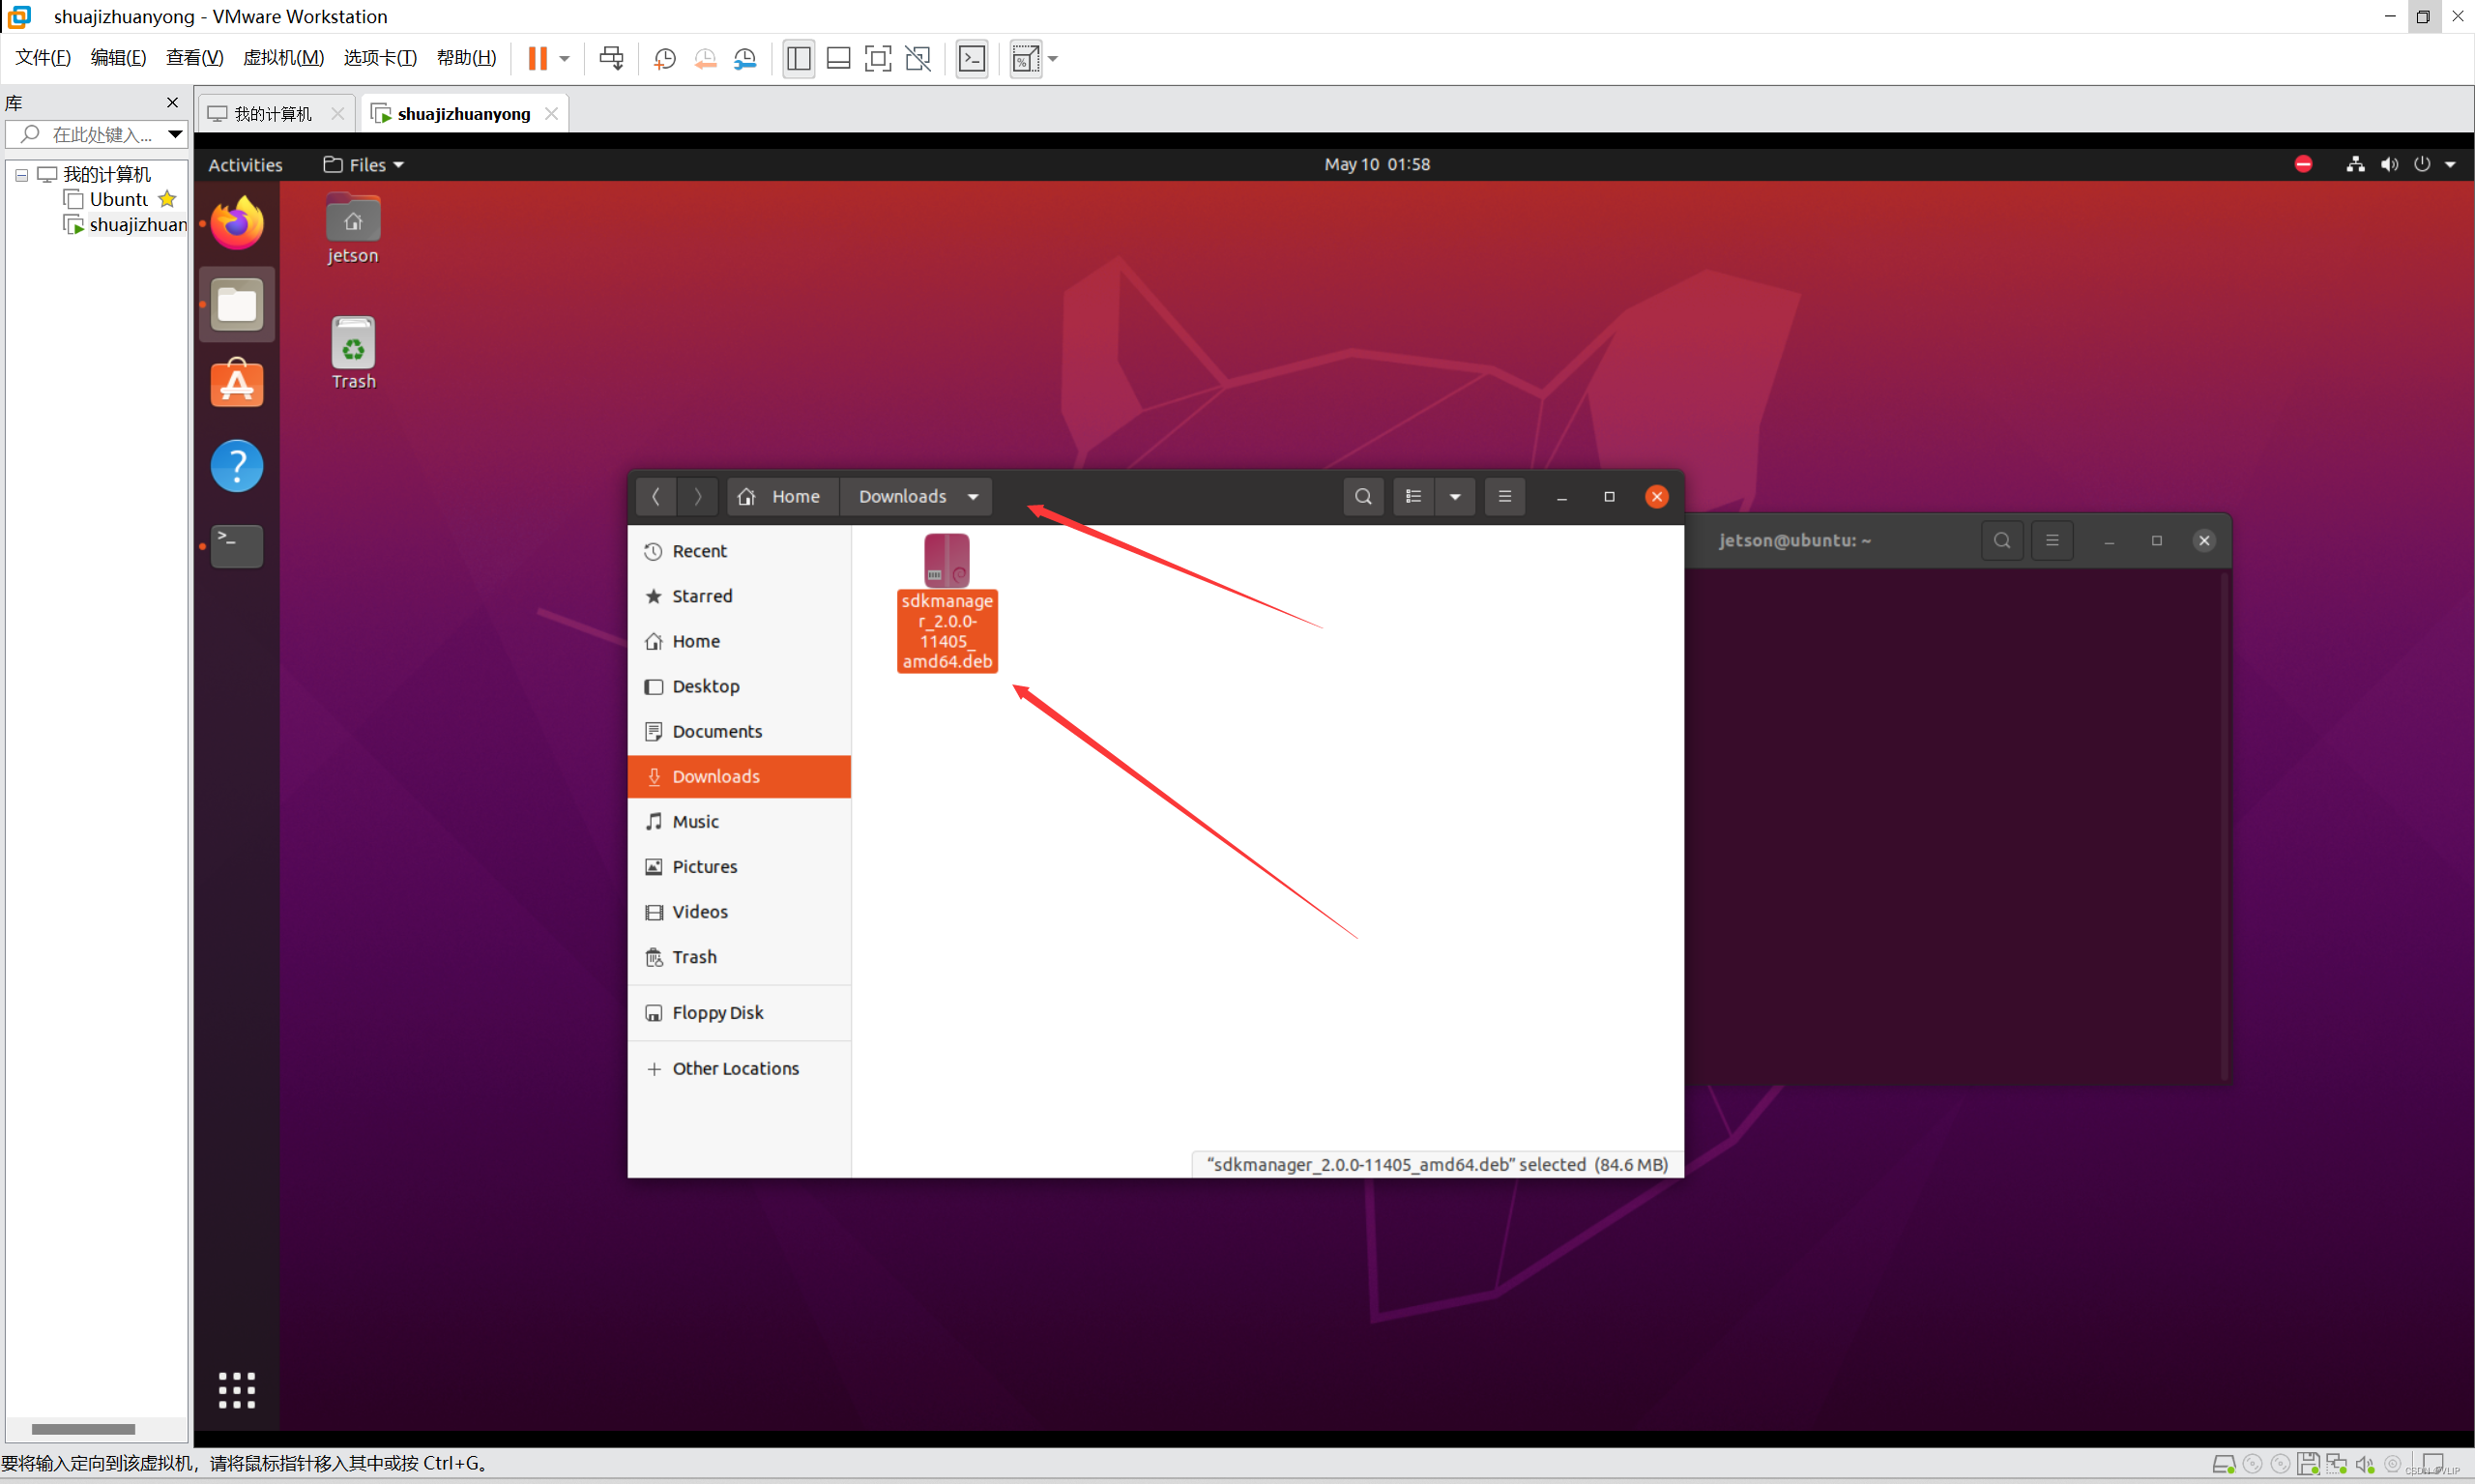Open Terminal from the Ubuntu dock
This screenshot has width=2475, height=1484.
click(x=237, y=546)
